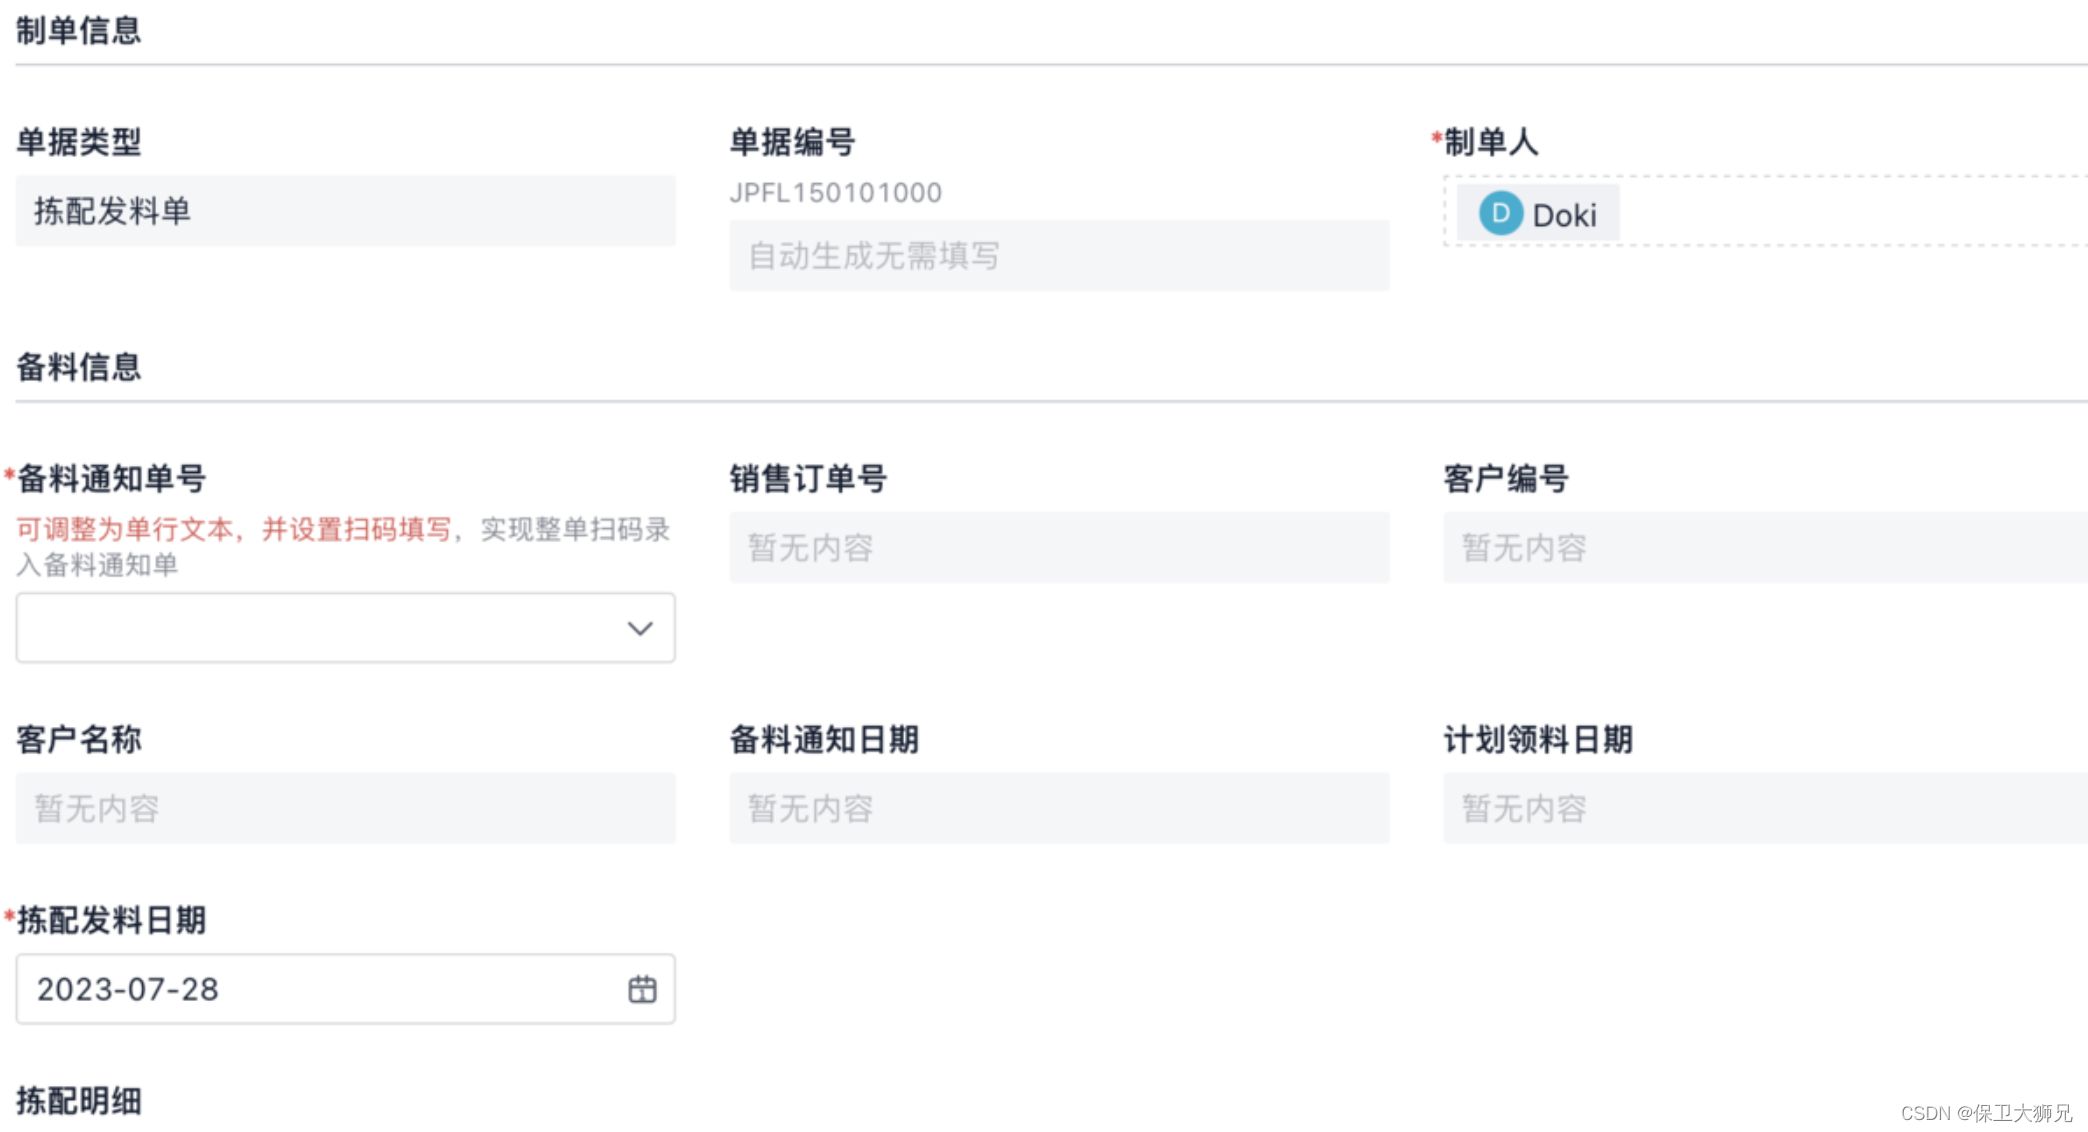Click the 单据类型 field showing 拣配发料单

click(345, 211)
